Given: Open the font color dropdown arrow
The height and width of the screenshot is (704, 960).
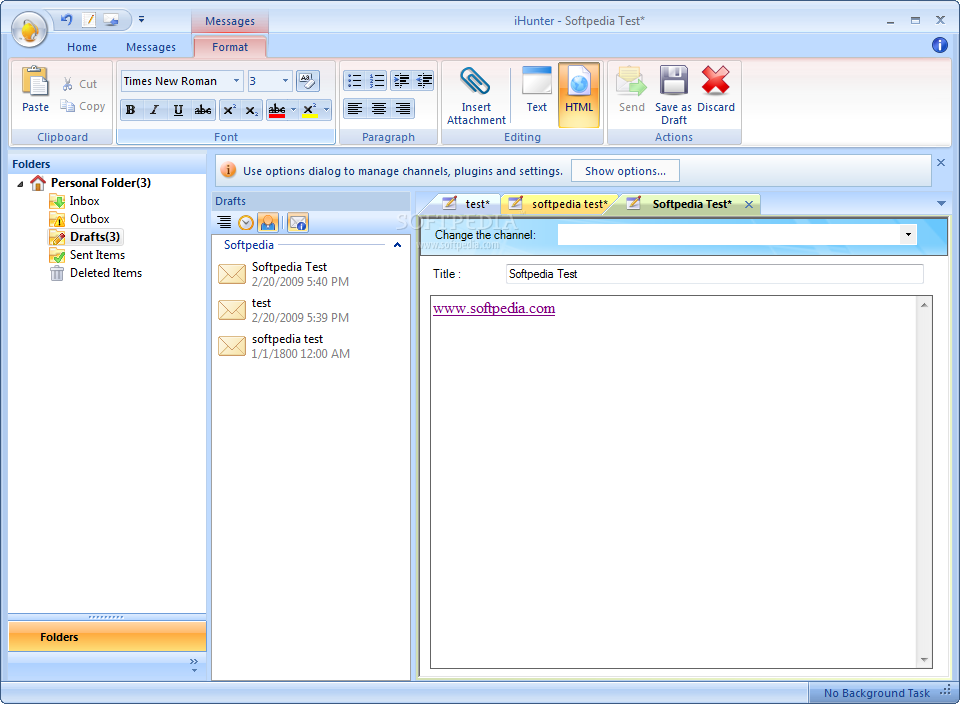Looking at the screenshot, I should point(293,110).
